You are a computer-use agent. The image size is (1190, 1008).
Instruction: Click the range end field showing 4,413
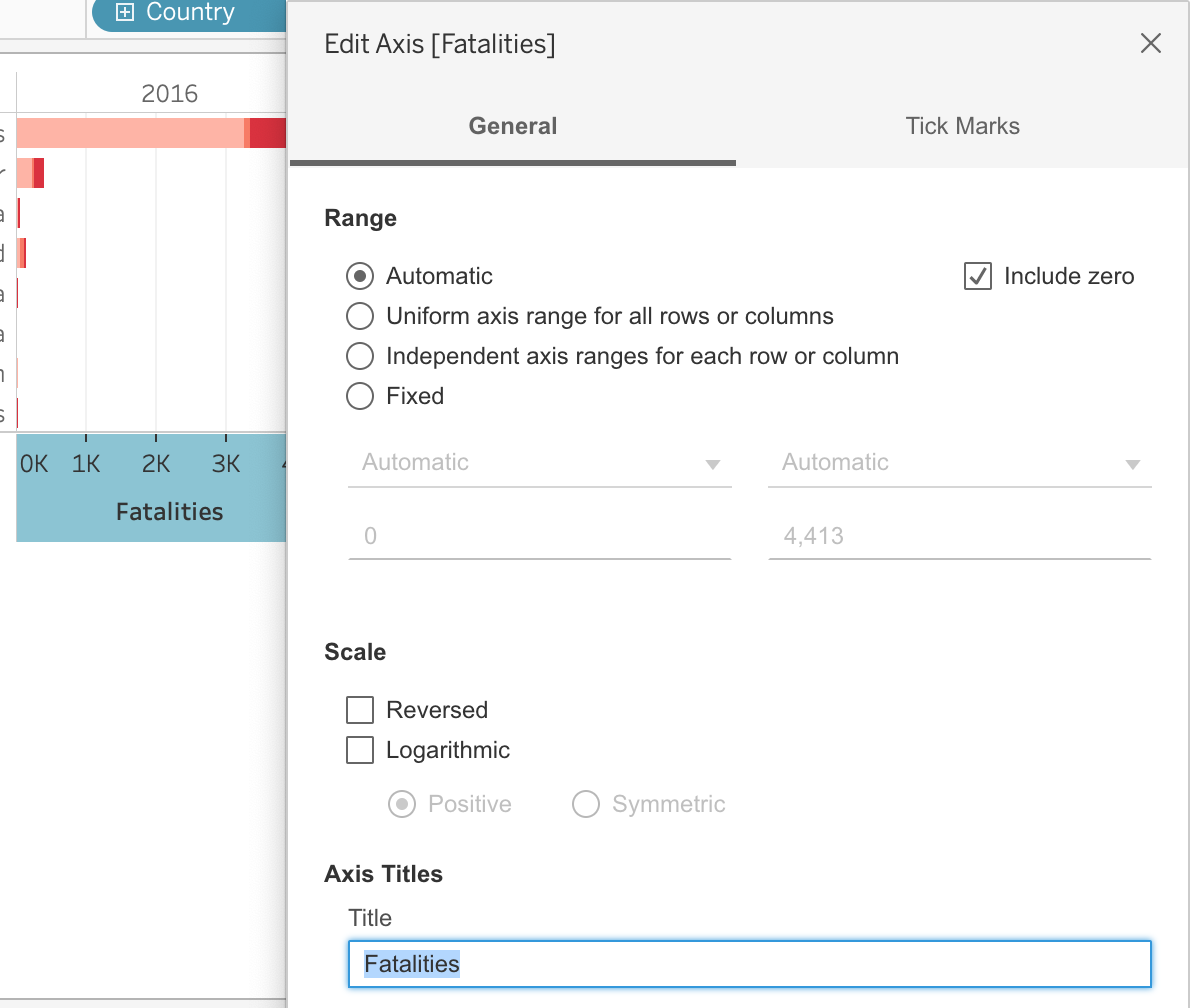[x=960, y=536]
